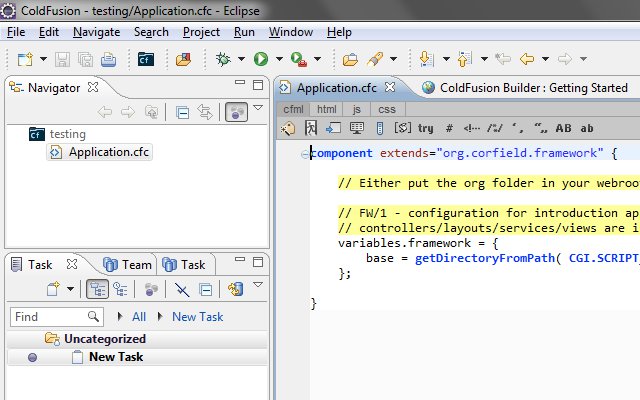Expand the Search dropdown arrow
This screenshot has height=400, width=640.
(393, 59)
